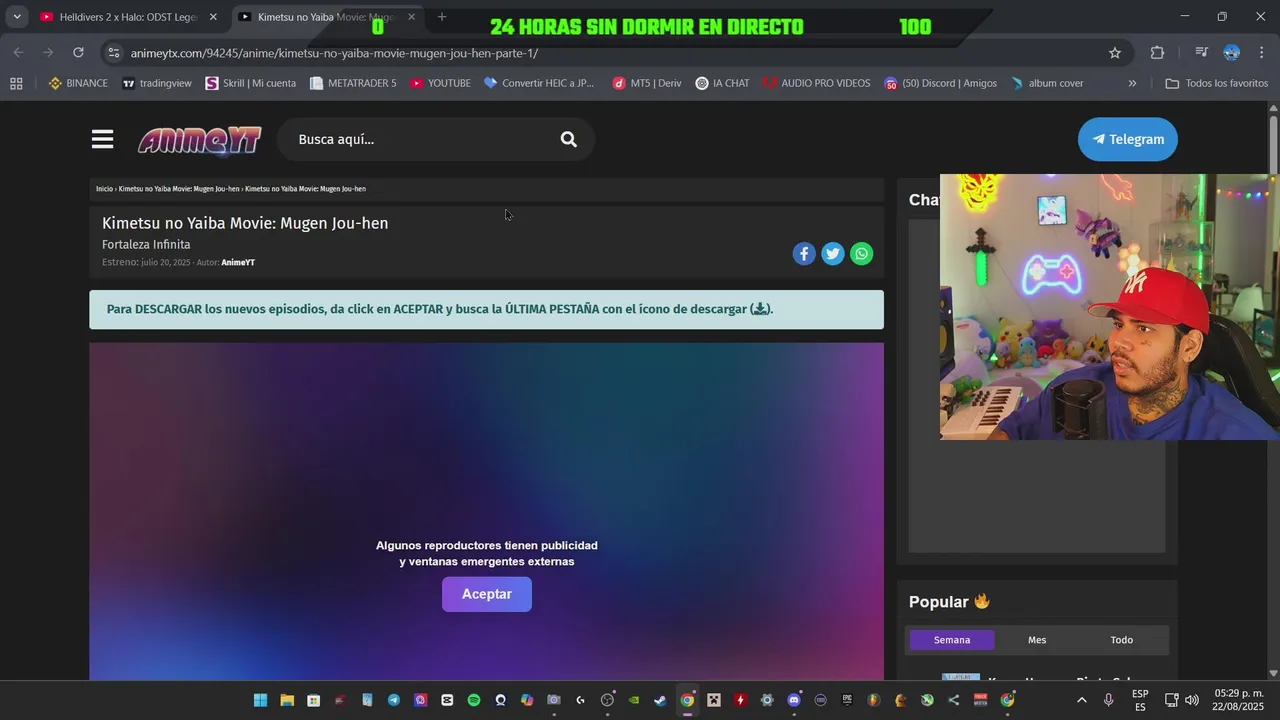Open the Skrill | Mi cuenta bookmark
The image size is (1280, 720).
[x=250, y=83]
